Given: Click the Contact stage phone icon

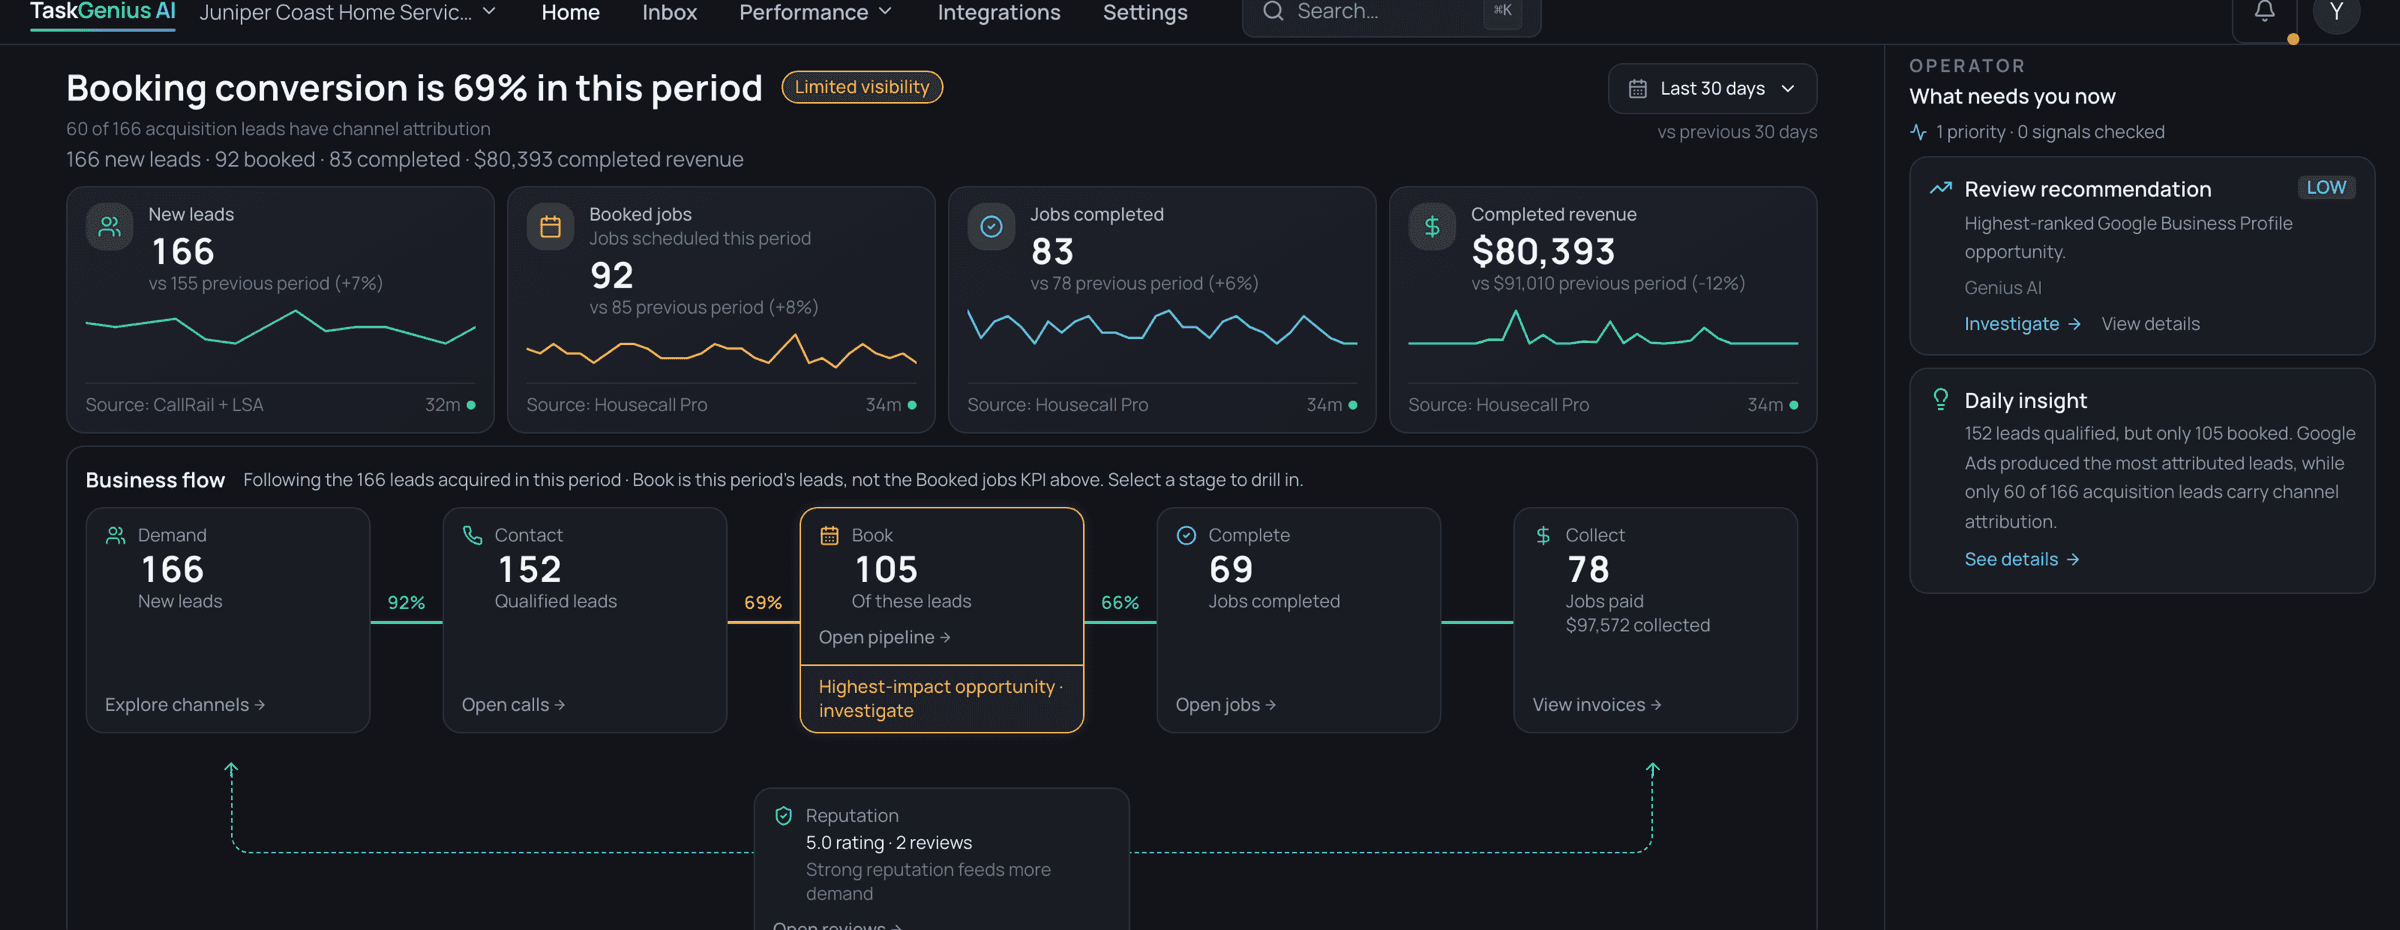Looking at the screenshot, I should pos(473,536).
